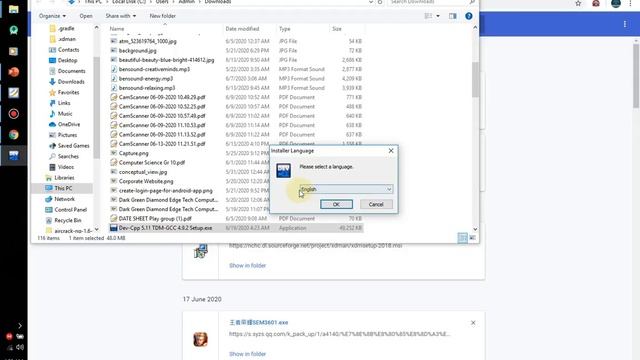Select Recycle Bin in navigation pane
The width and height of the screenshot is (640, 360).
63,220
